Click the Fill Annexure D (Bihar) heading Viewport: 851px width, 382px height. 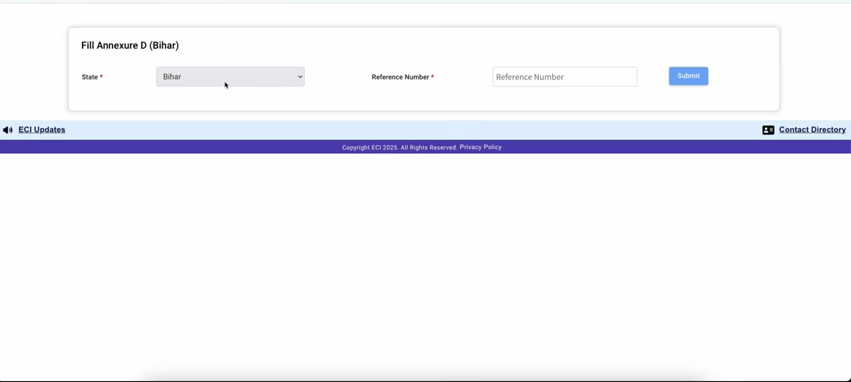130,46
